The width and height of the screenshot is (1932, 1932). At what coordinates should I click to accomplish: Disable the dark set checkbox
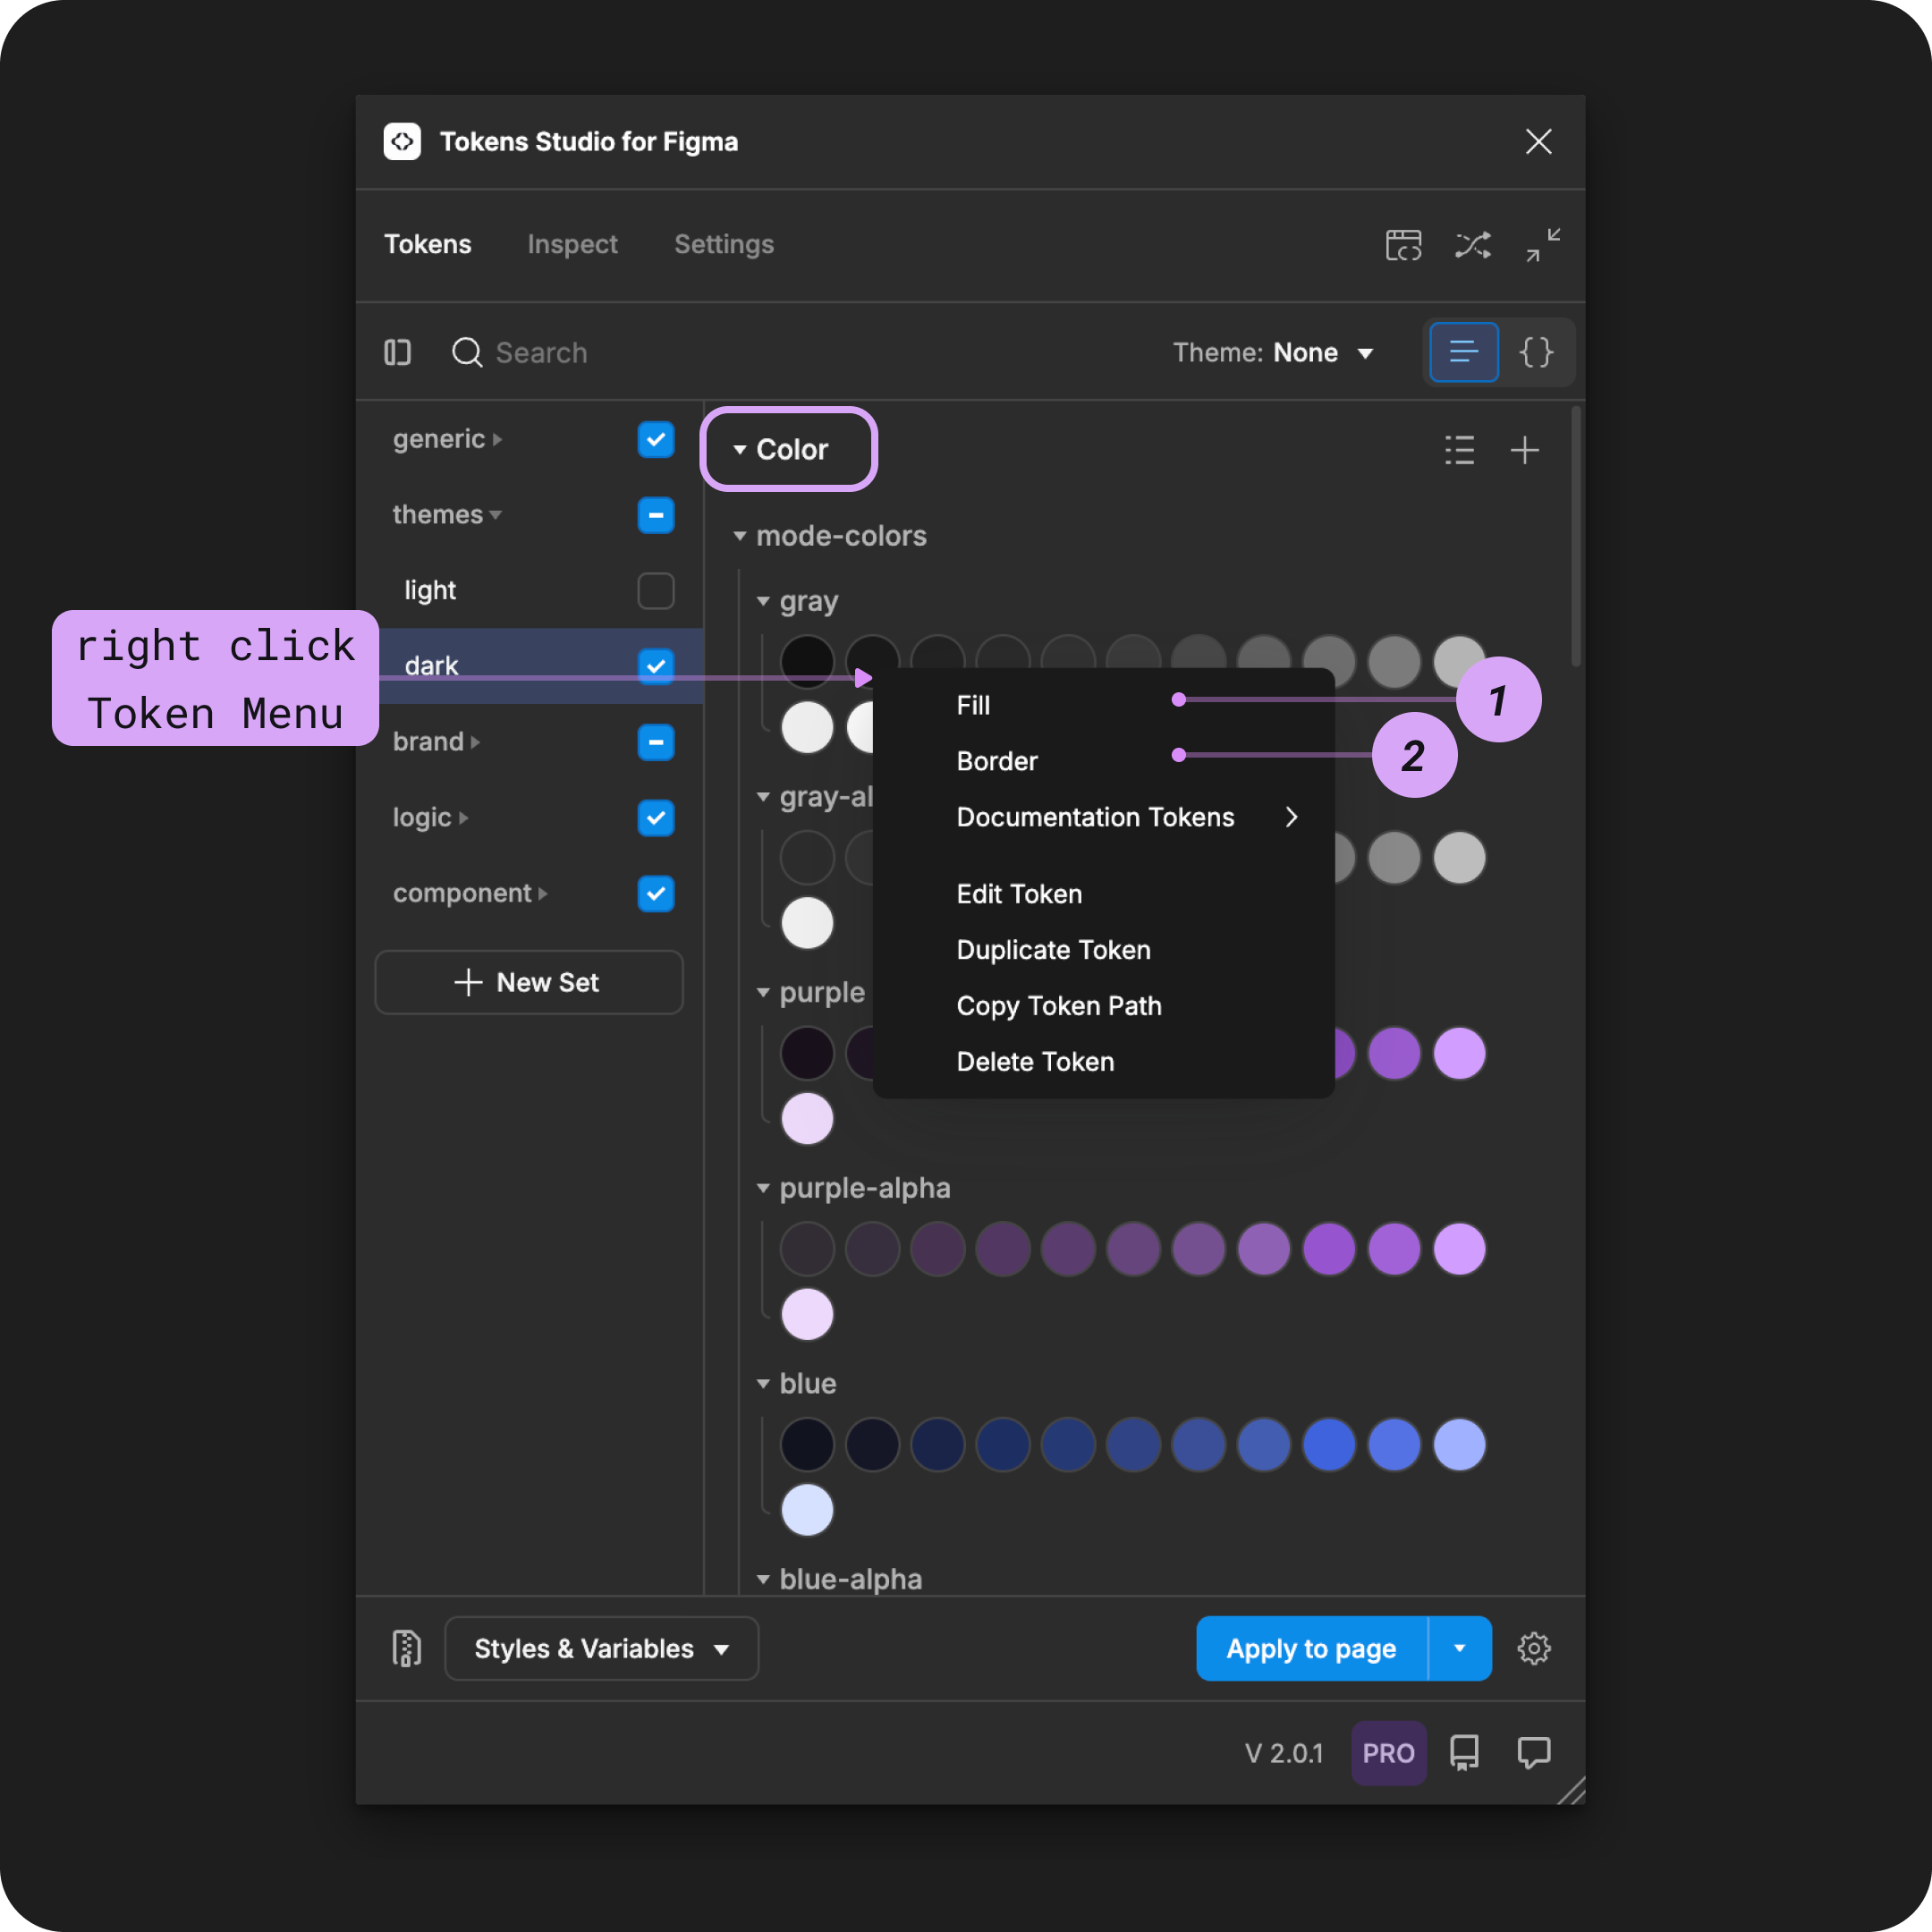click(x=656, y=666)
